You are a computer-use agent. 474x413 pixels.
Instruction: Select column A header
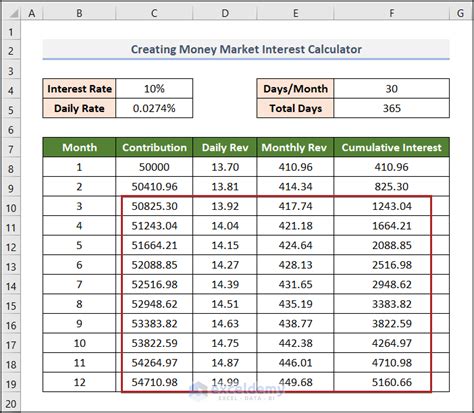[32, 13]
